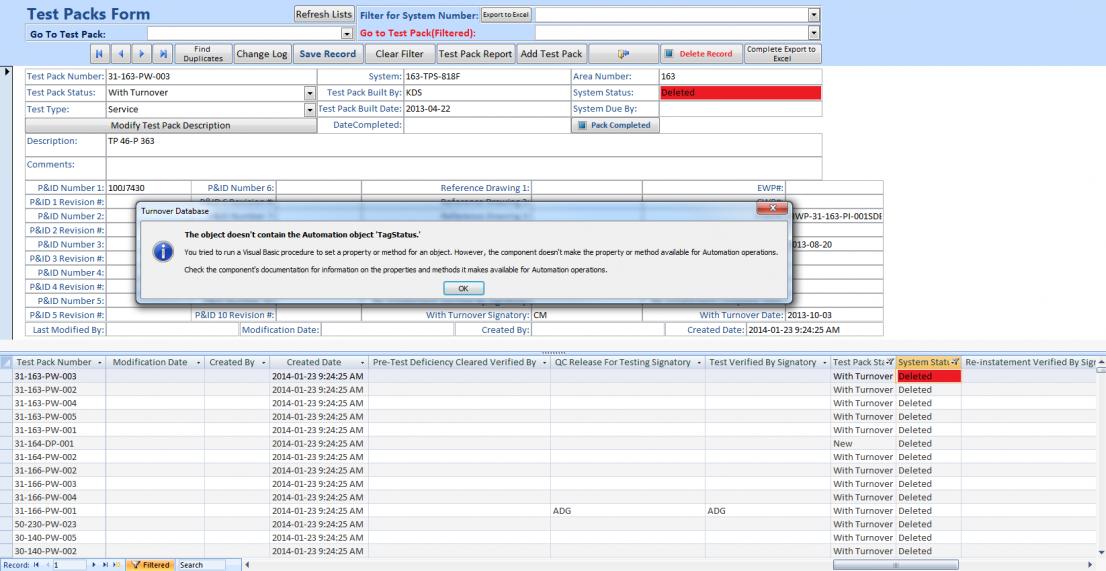Select row 31-166-PW-004 in the datasheet
This screenshot has height=571, width=1106.
(6, 498)
